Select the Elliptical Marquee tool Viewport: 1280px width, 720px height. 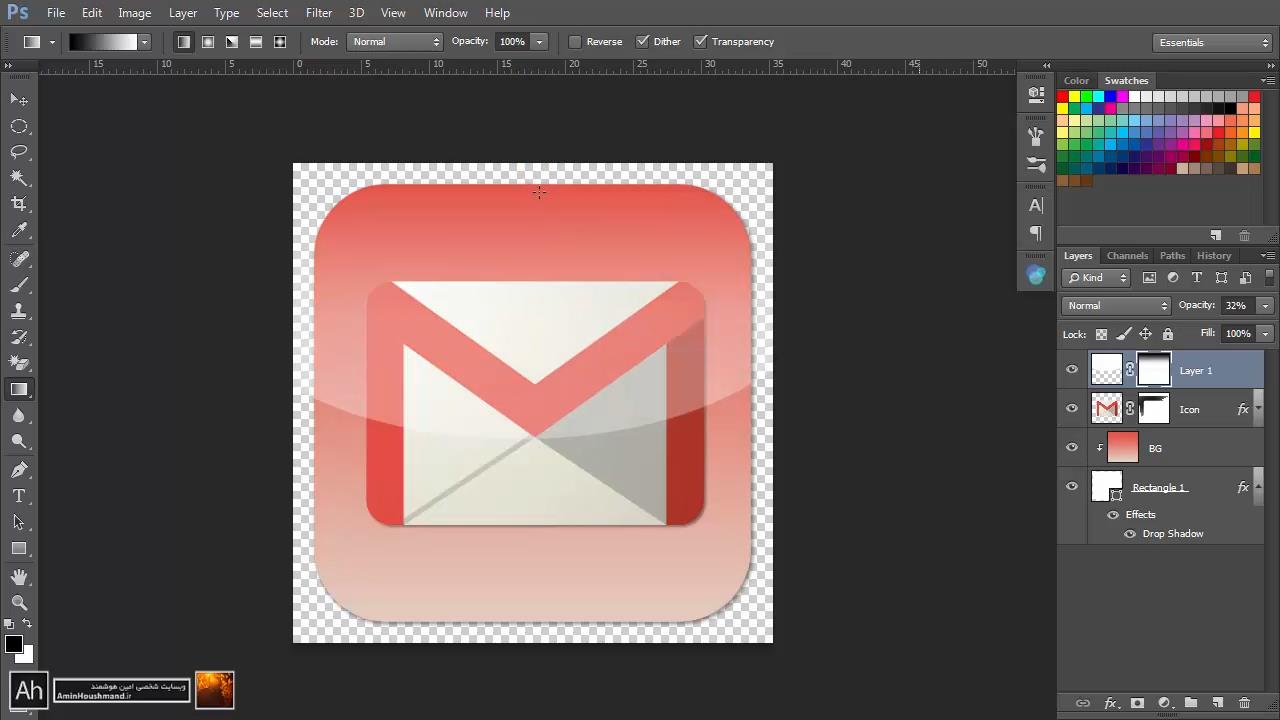point(19,126)
